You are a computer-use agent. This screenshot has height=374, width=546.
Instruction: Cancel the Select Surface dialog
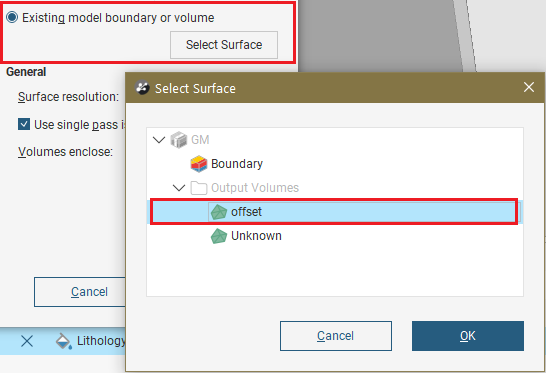[x=336, y=336]
